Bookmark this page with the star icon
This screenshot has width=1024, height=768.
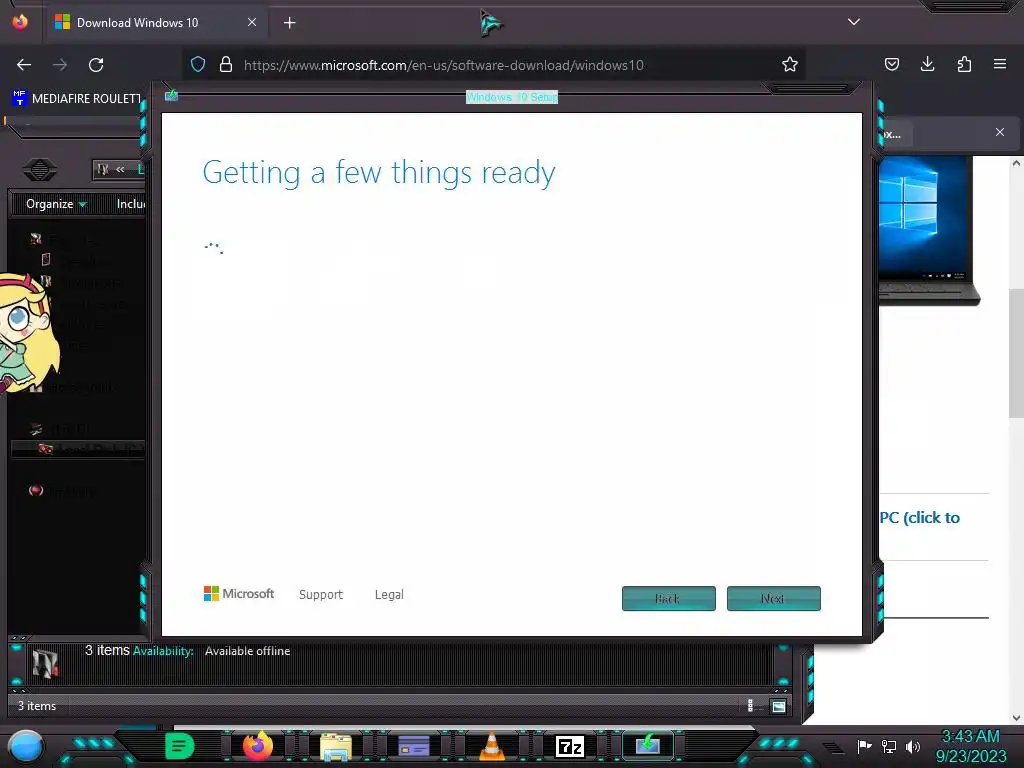point(790,64)
